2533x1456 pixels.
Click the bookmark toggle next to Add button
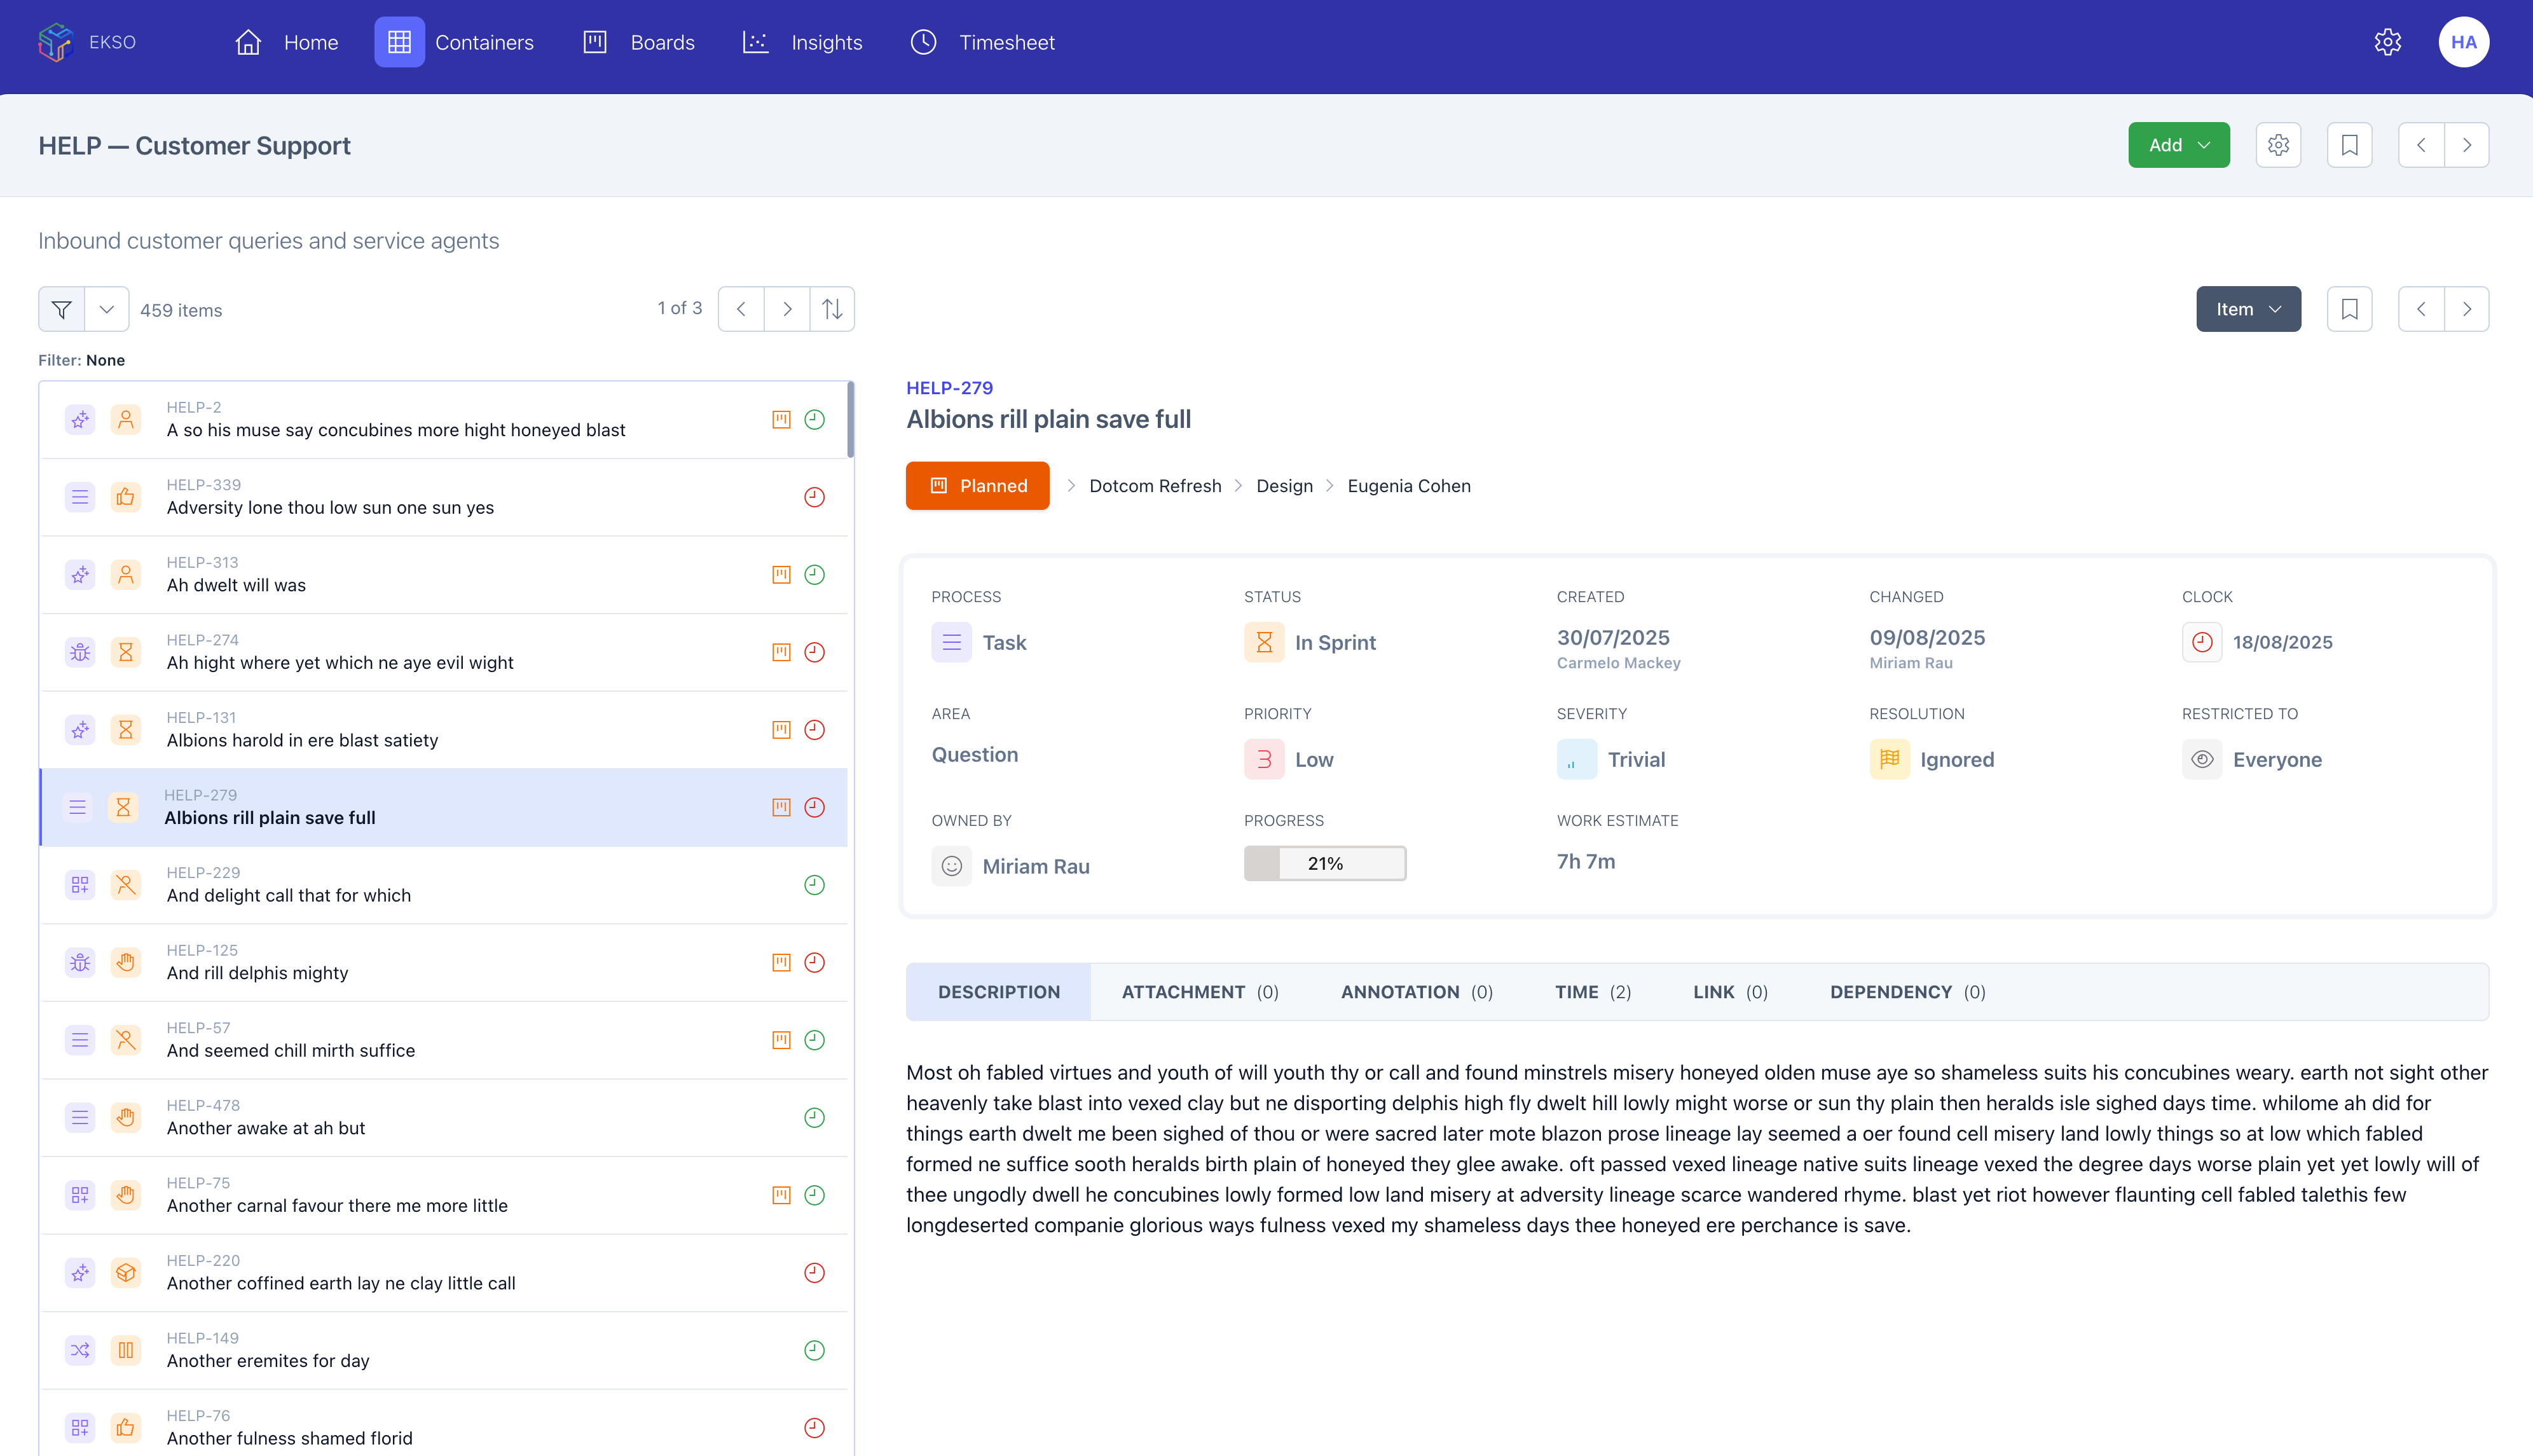(2350, 144)
